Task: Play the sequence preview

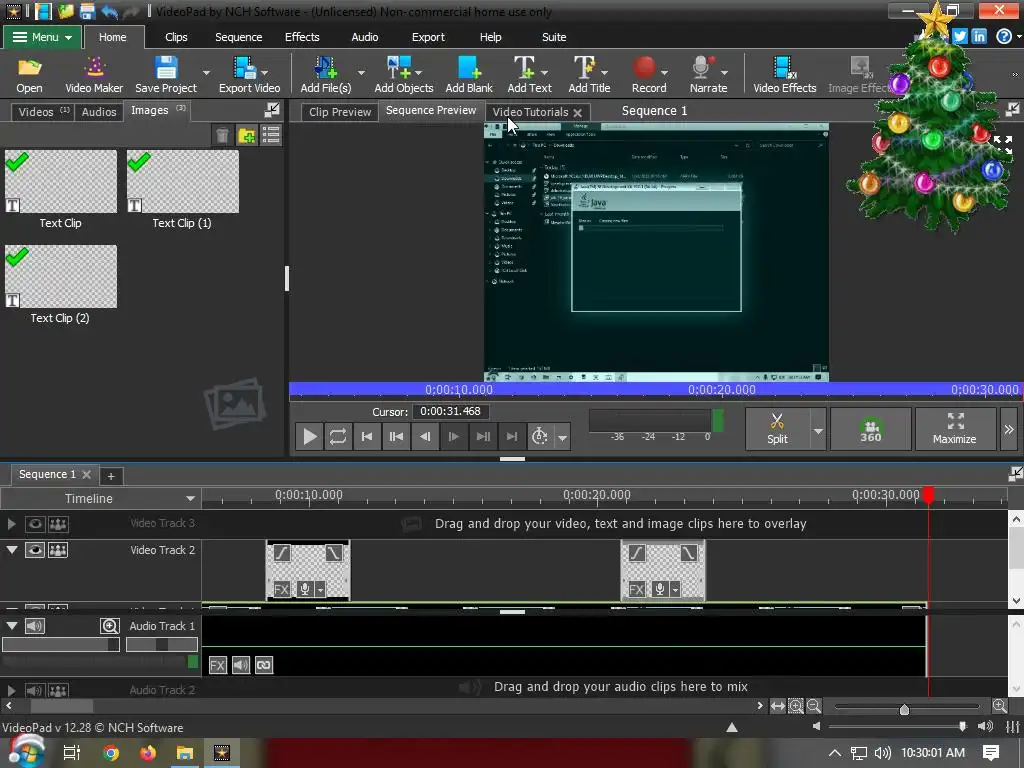Action: point(310,436)
